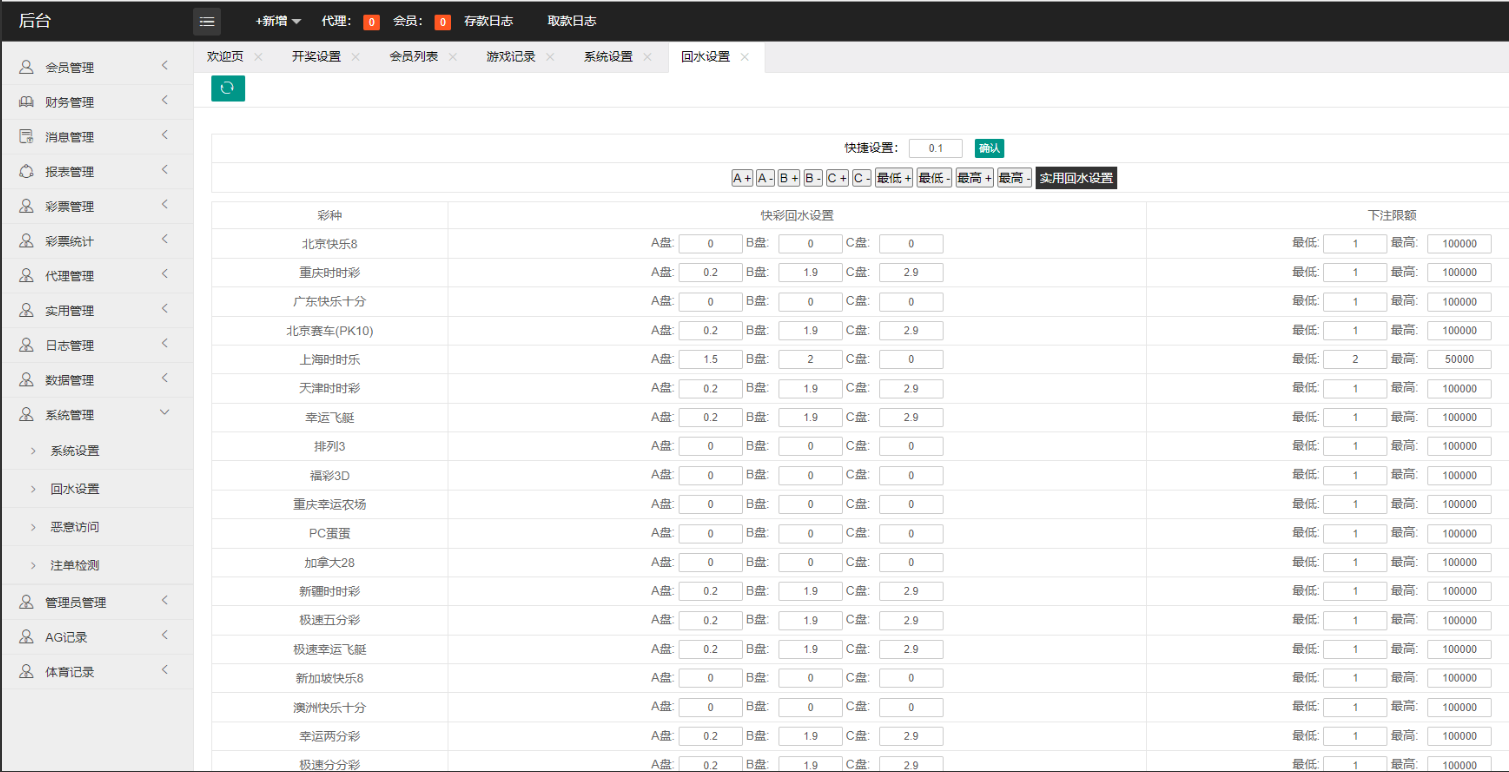Click the B + button
Viewport: 1509px width, 772px height.
[789, 178]
